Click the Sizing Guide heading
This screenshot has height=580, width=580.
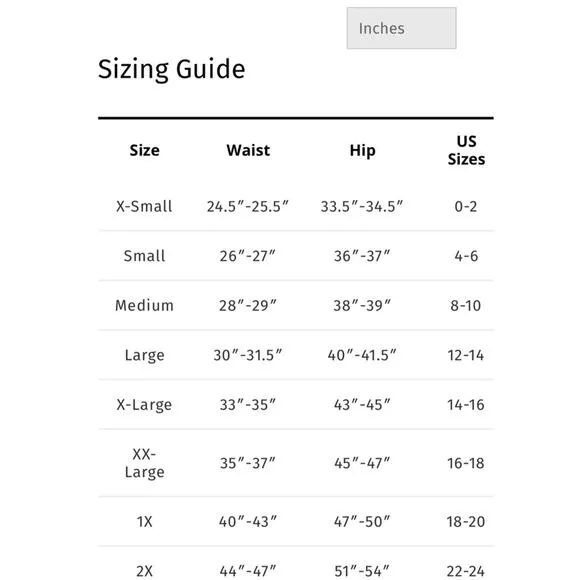pyautogui.click(x=171, y=69)
